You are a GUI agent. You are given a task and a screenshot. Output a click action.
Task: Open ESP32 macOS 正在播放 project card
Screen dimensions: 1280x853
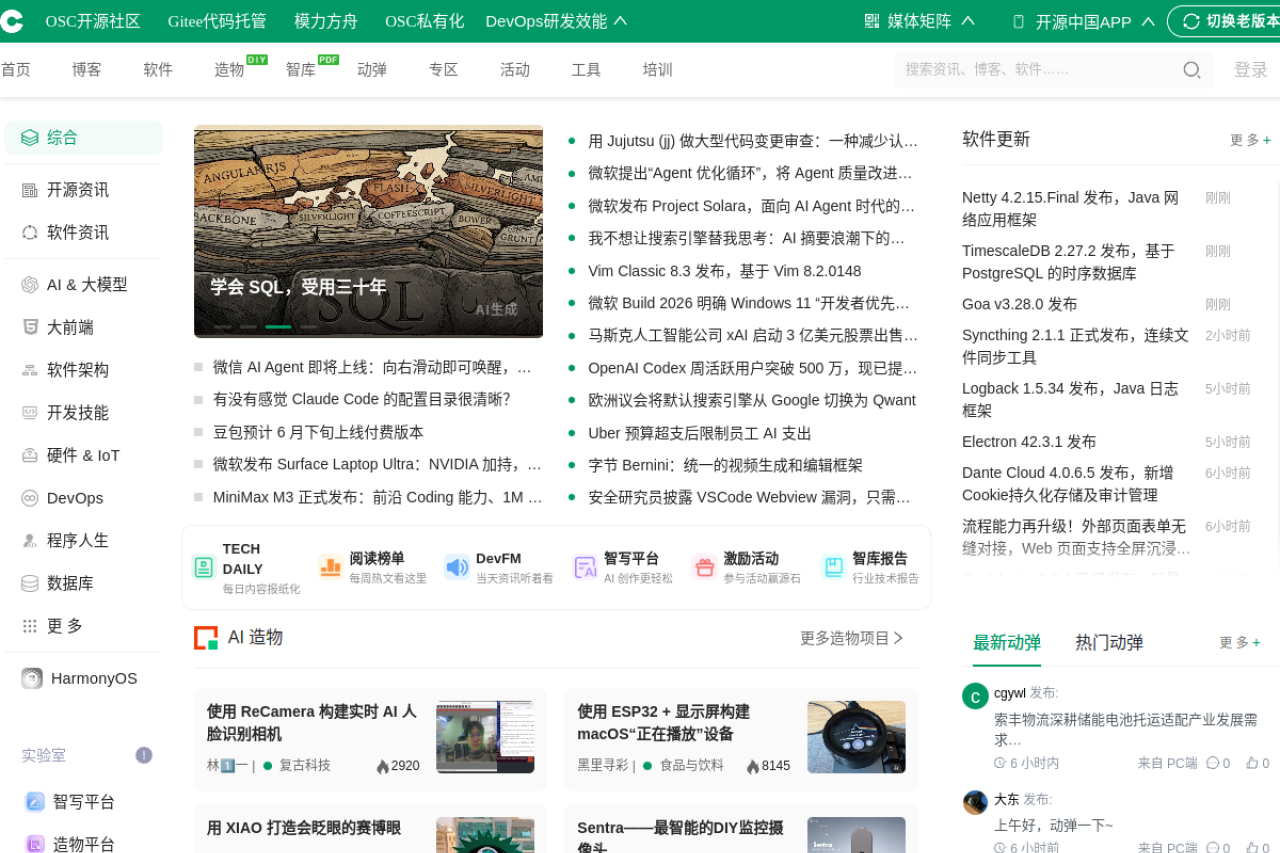741,738
